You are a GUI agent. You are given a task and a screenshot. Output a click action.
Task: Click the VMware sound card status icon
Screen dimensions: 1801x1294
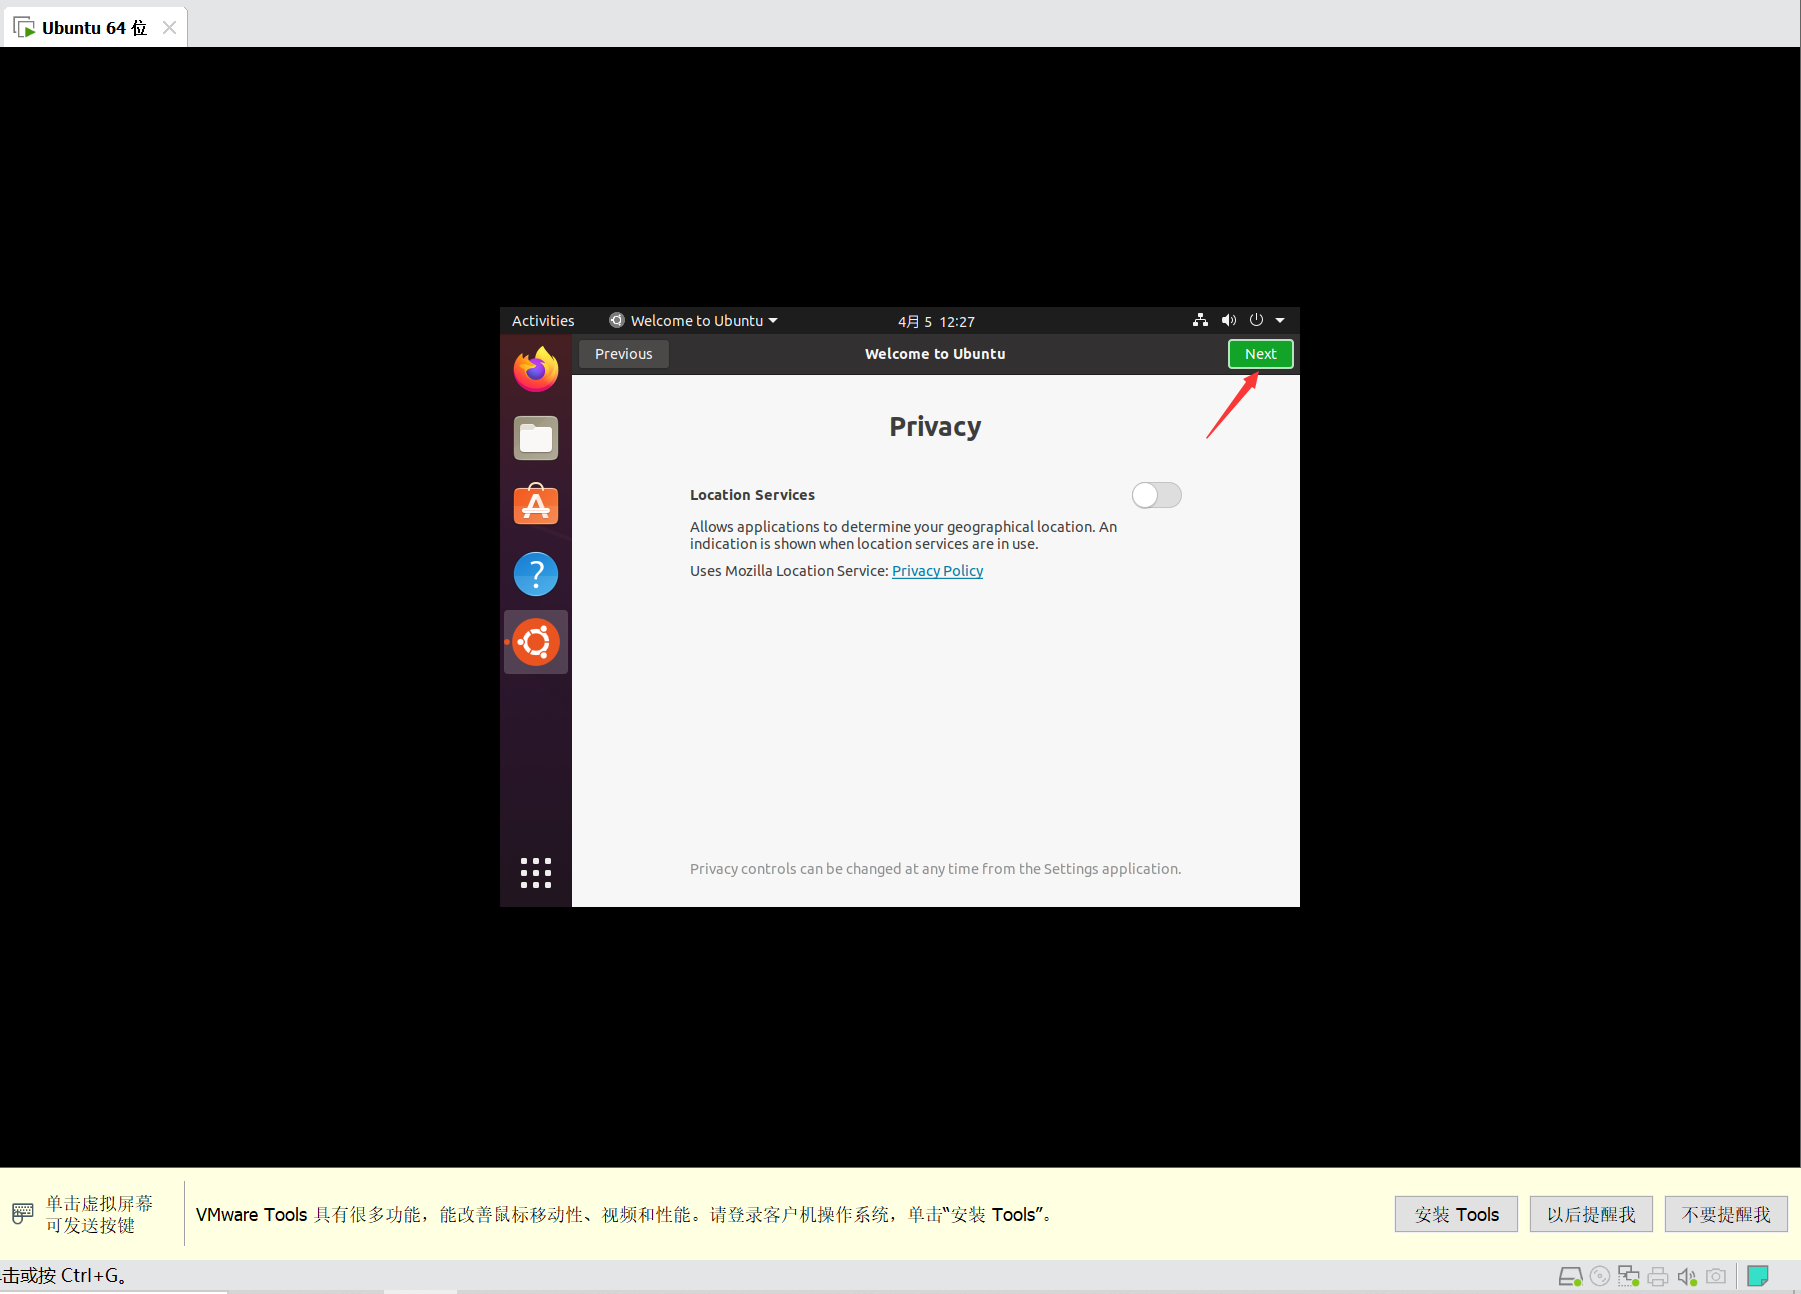click(1687, 1277)
